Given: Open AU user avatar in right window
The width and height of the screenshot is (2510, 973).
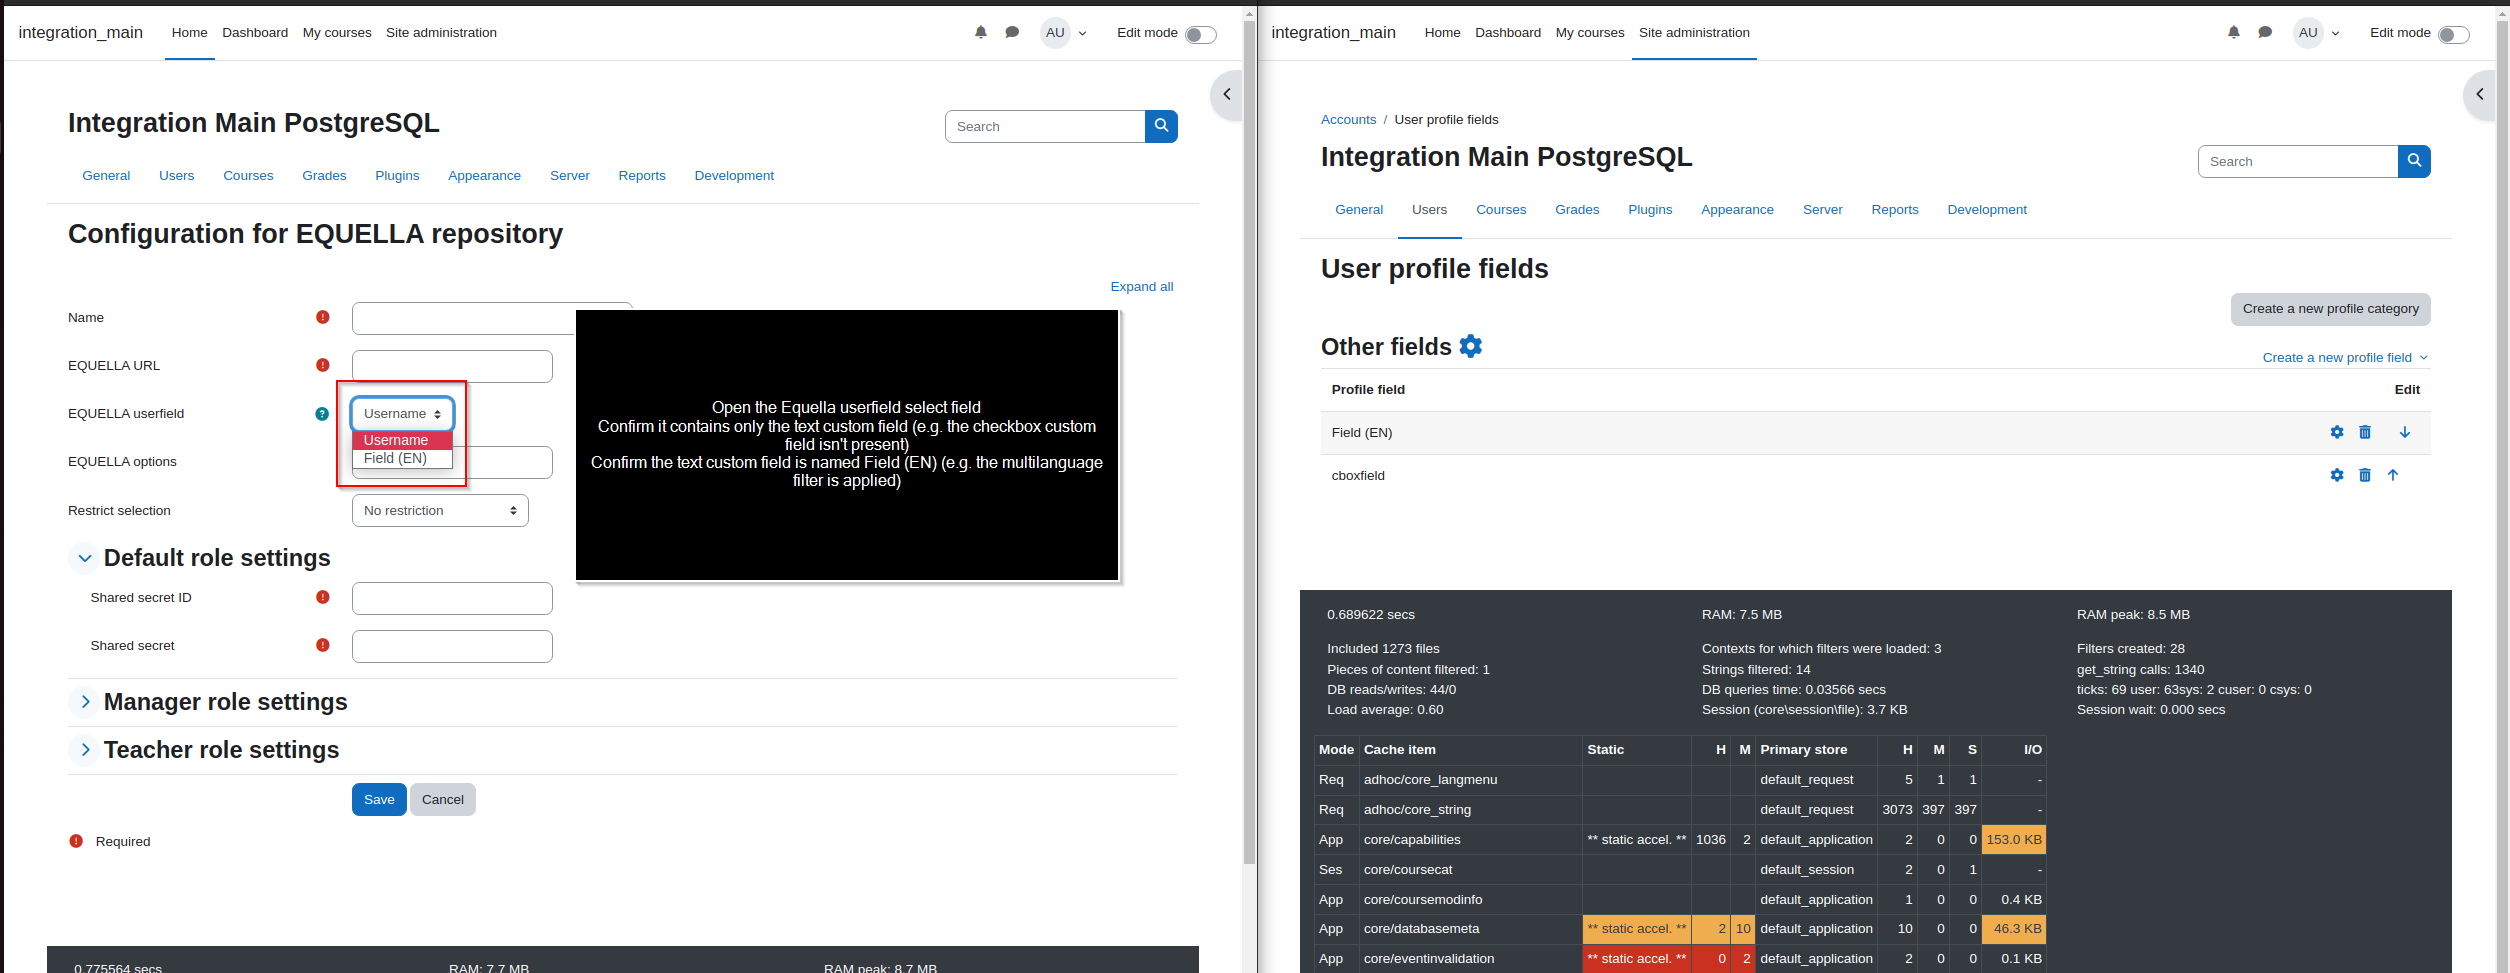Looking at the screenshot, I should coord(2308,33).
